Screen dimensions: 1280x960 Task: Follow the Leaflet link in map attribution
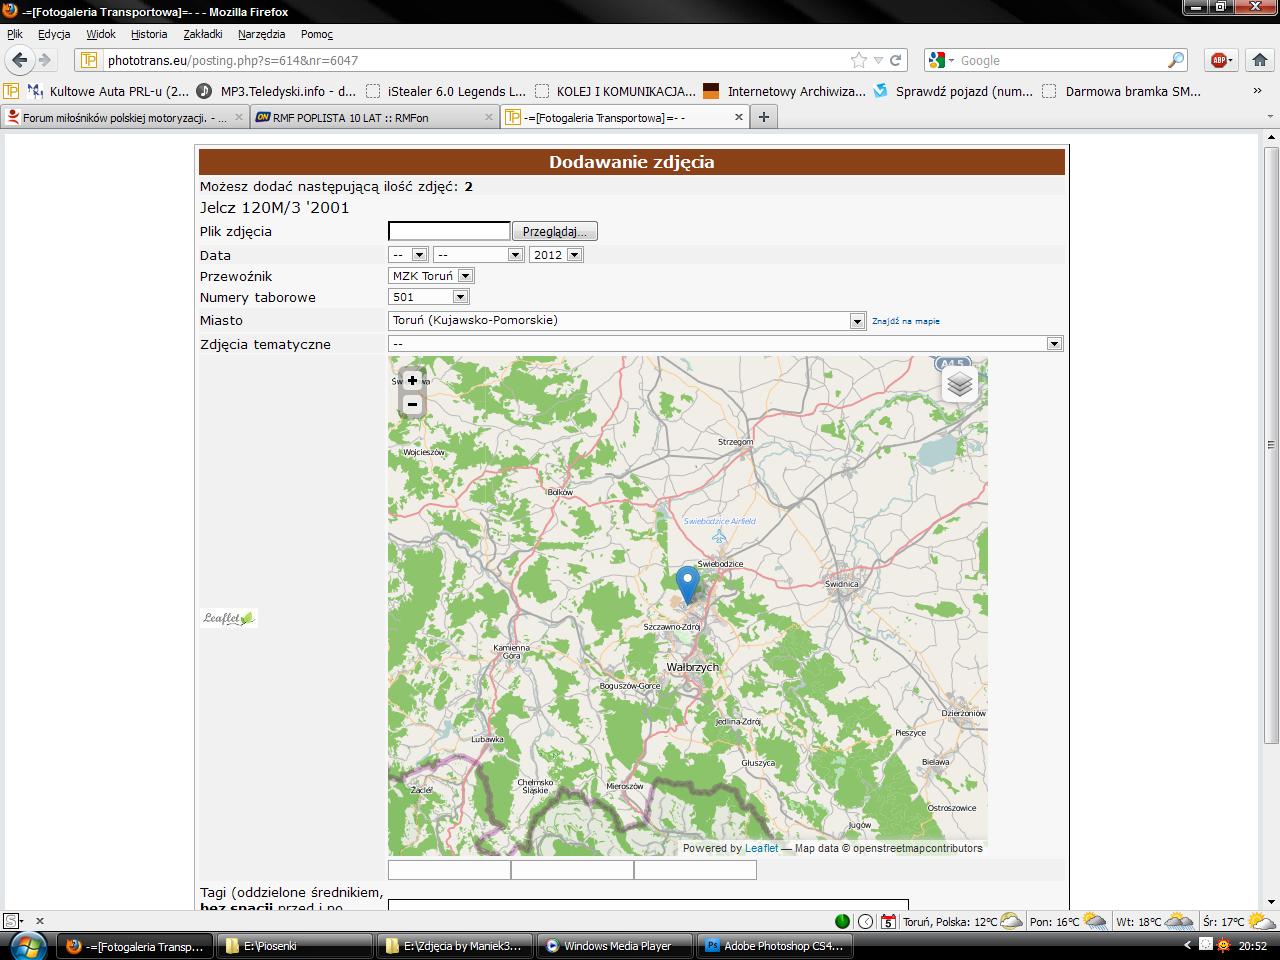pos(761,848)
